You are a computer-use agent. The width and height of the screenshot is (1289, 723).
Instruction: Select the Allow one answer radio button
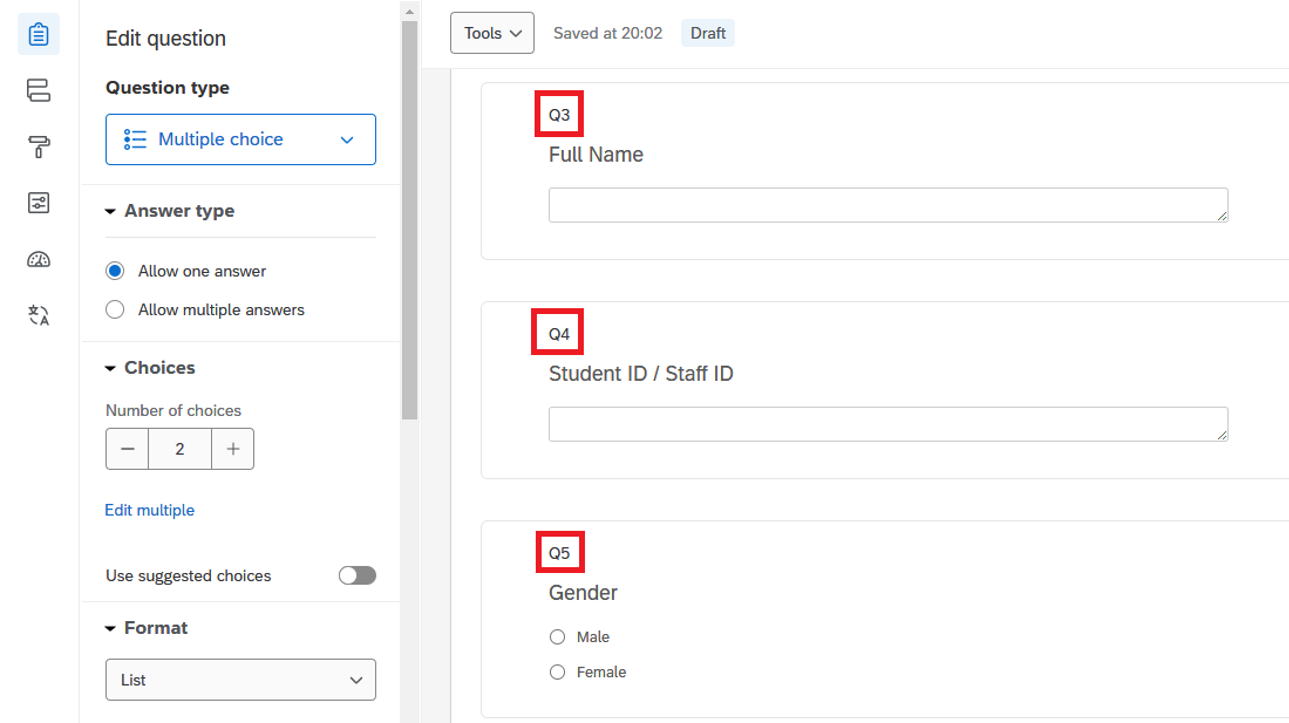(x=115, y=271)
